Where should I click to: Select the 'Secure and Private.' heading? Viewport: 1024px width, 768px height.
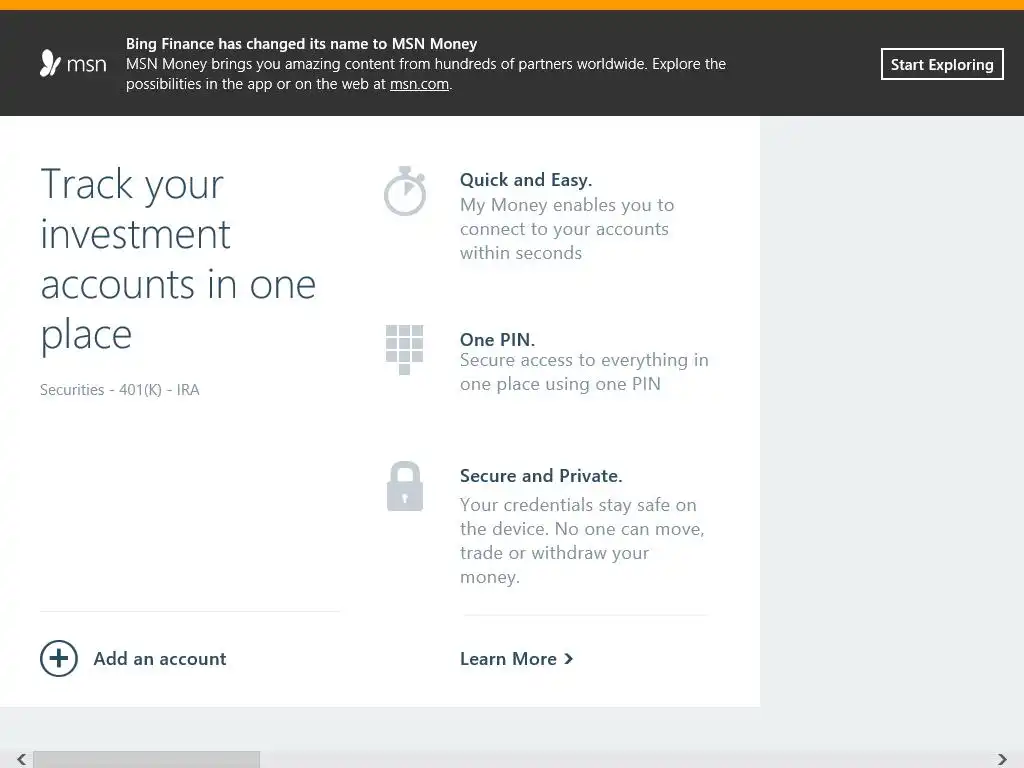[x=541, y=475]
